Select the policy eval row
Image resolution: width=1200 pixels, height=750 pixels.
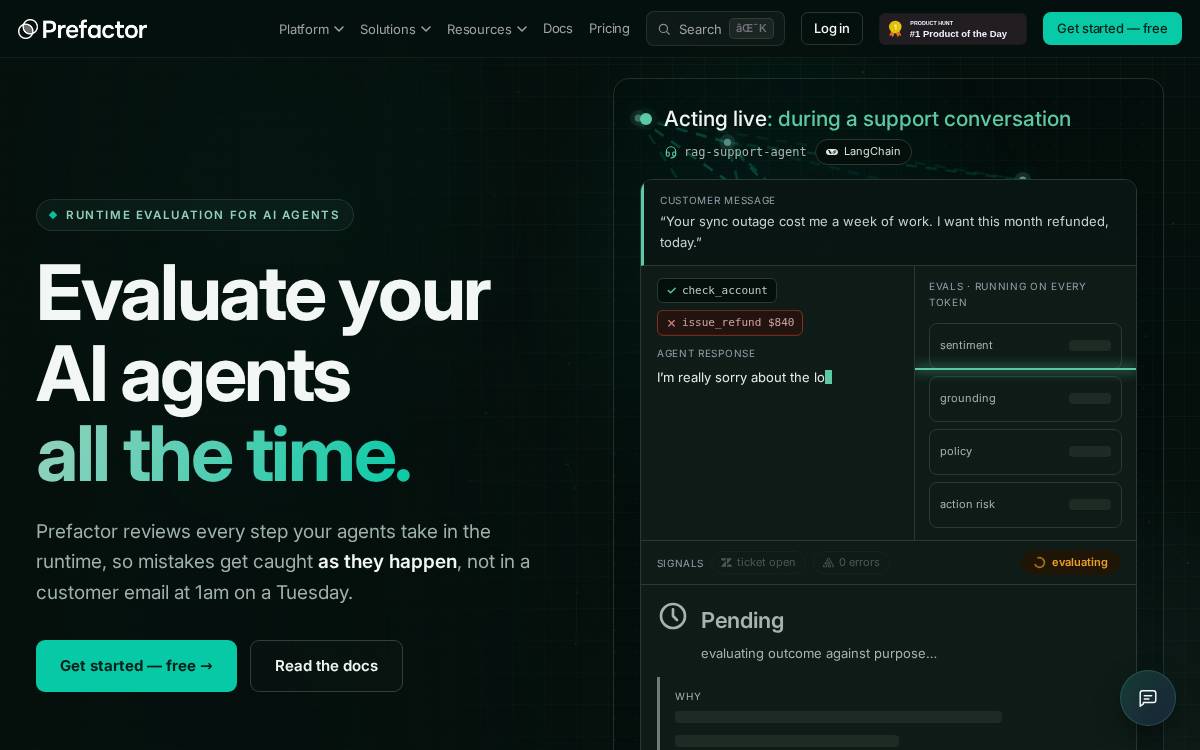click(1025, 451)
